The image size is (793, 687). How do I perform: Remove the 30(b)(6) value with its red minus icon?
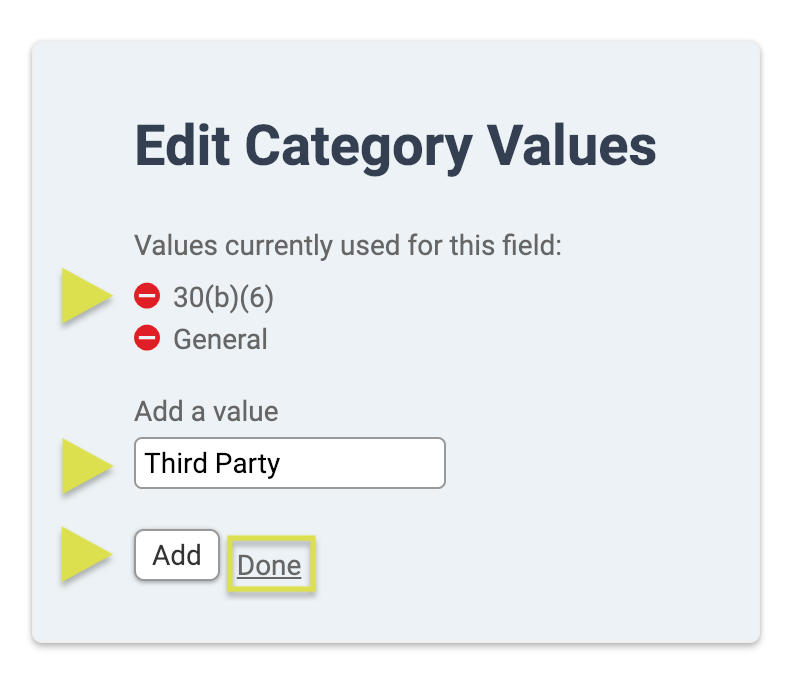[147, 296]
